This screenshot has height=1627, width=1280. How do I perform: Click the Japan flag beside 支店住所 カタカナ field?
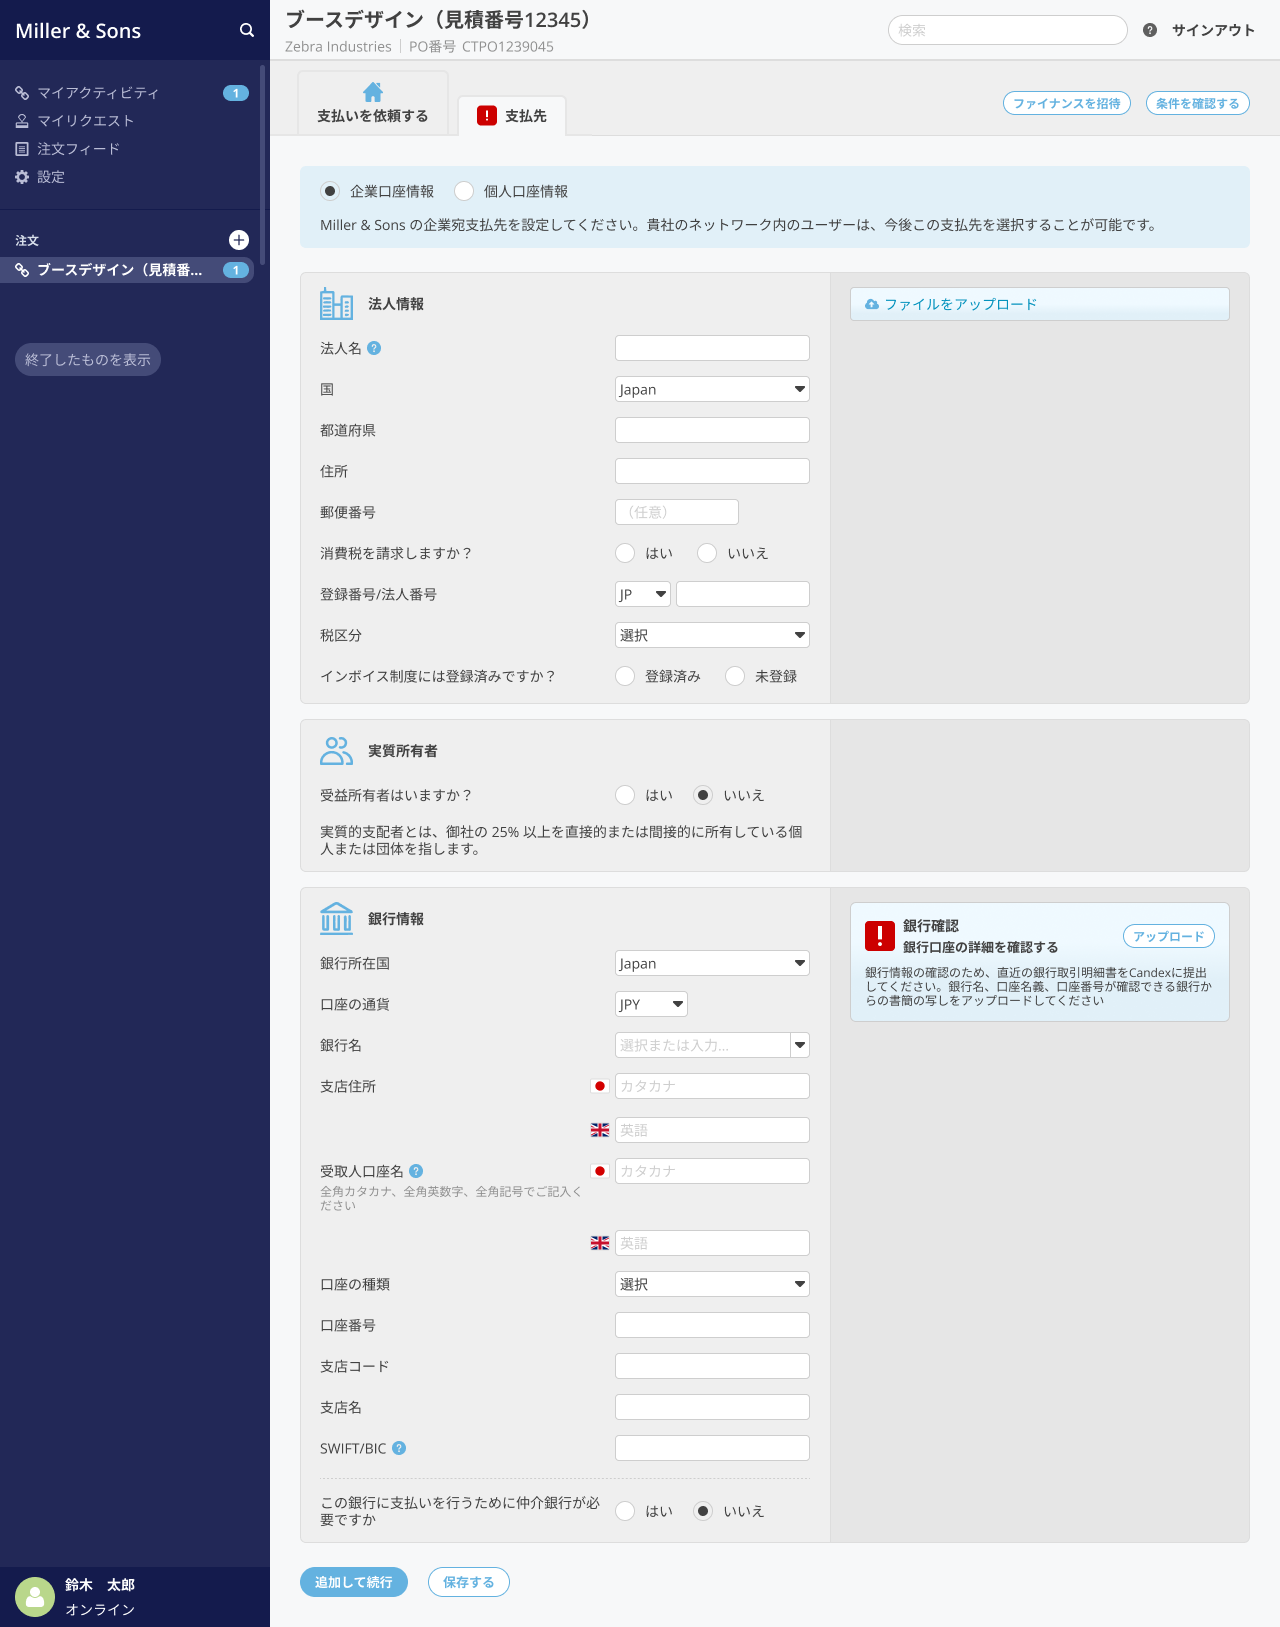(600, 1086)
